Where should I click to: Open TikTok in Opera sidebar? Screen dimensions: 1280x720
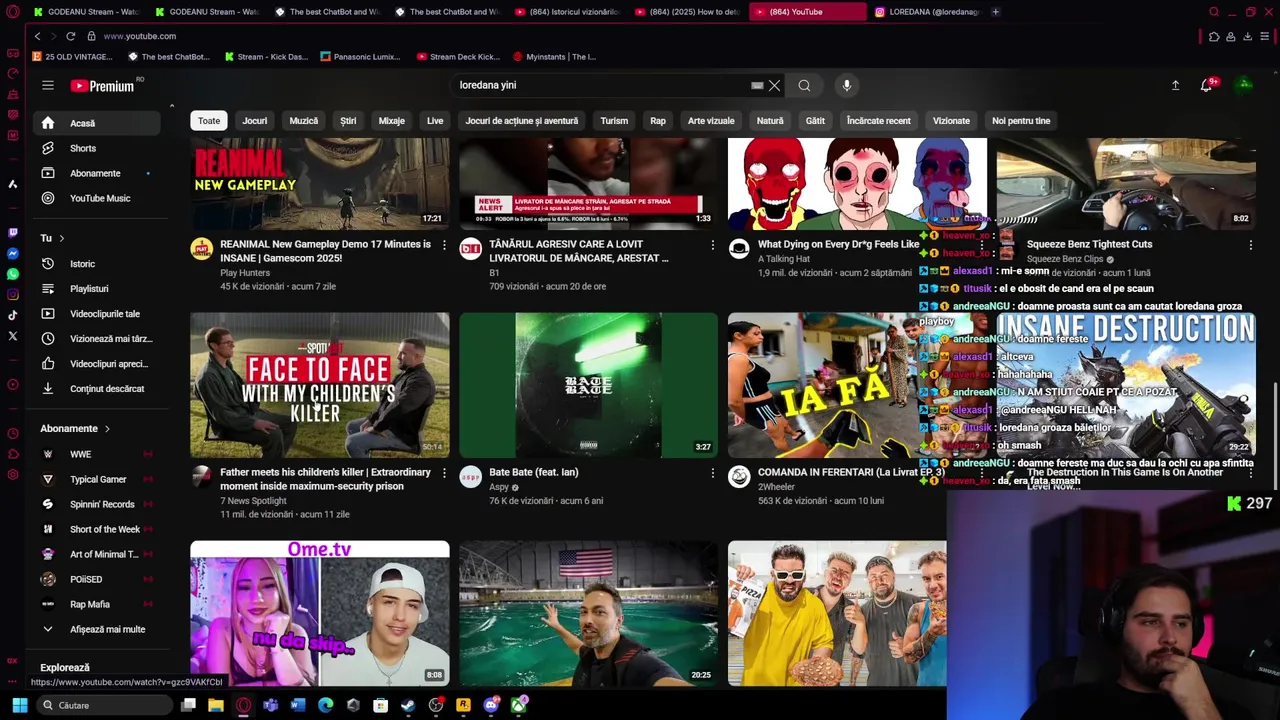point(13,315)
